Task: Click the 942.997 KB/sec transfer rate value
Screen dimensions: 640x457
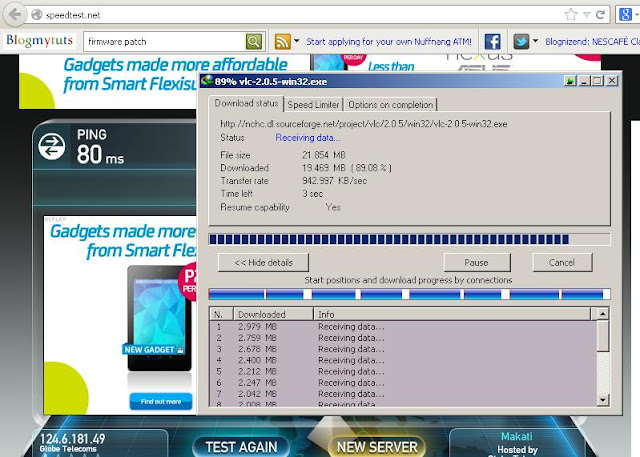Action: click(335, 181)
